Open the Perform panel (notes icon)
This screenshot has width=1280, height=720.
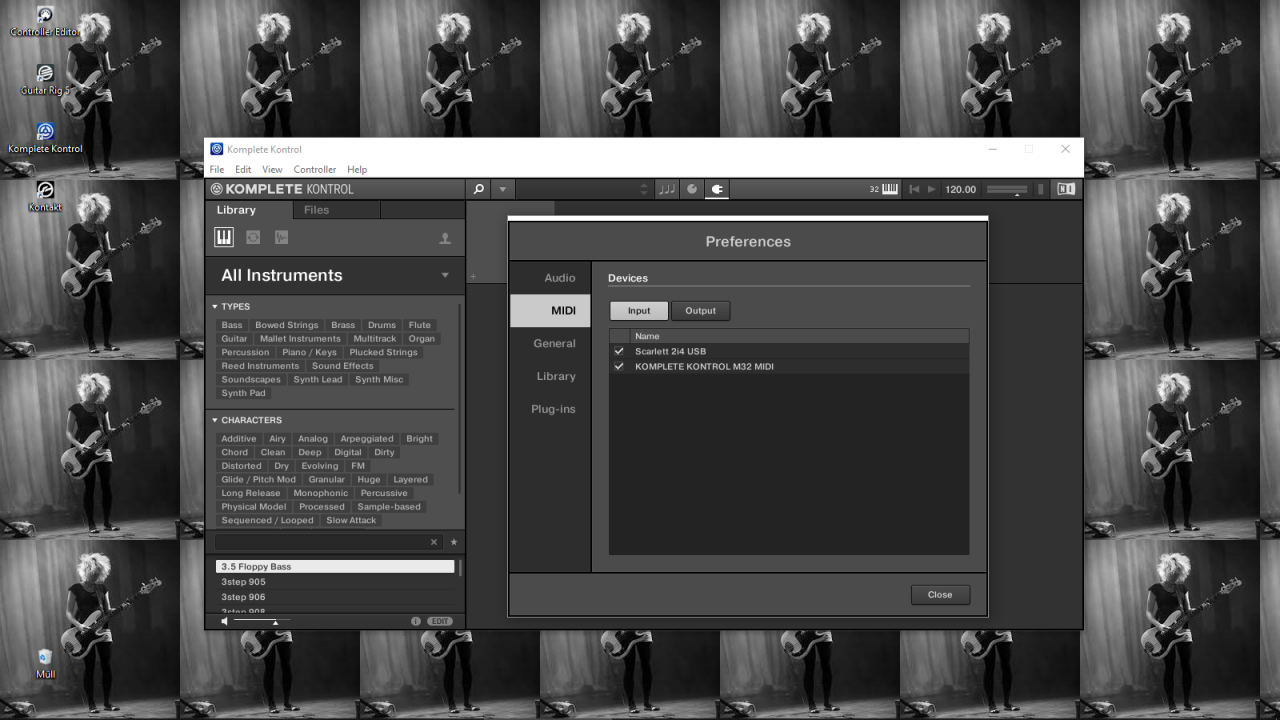(667, 189)
